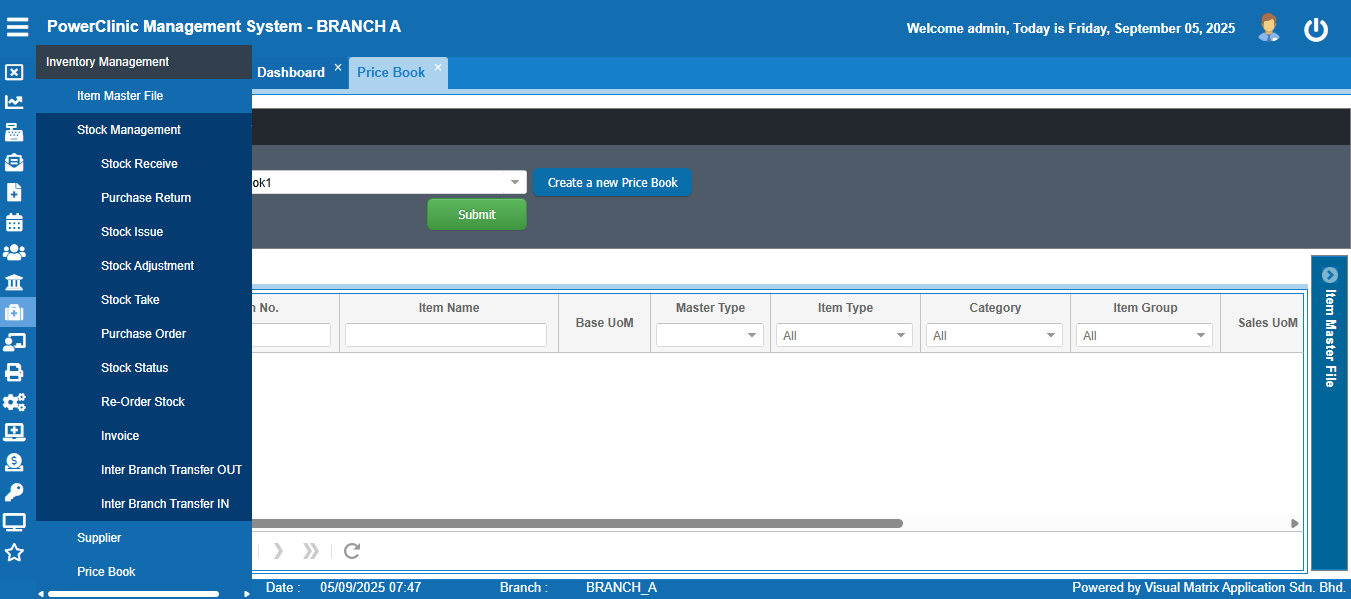Click the Item Name filter text field
Image resolution: width=1351 pixels, height=599 pixels.
tap(446, 335)
